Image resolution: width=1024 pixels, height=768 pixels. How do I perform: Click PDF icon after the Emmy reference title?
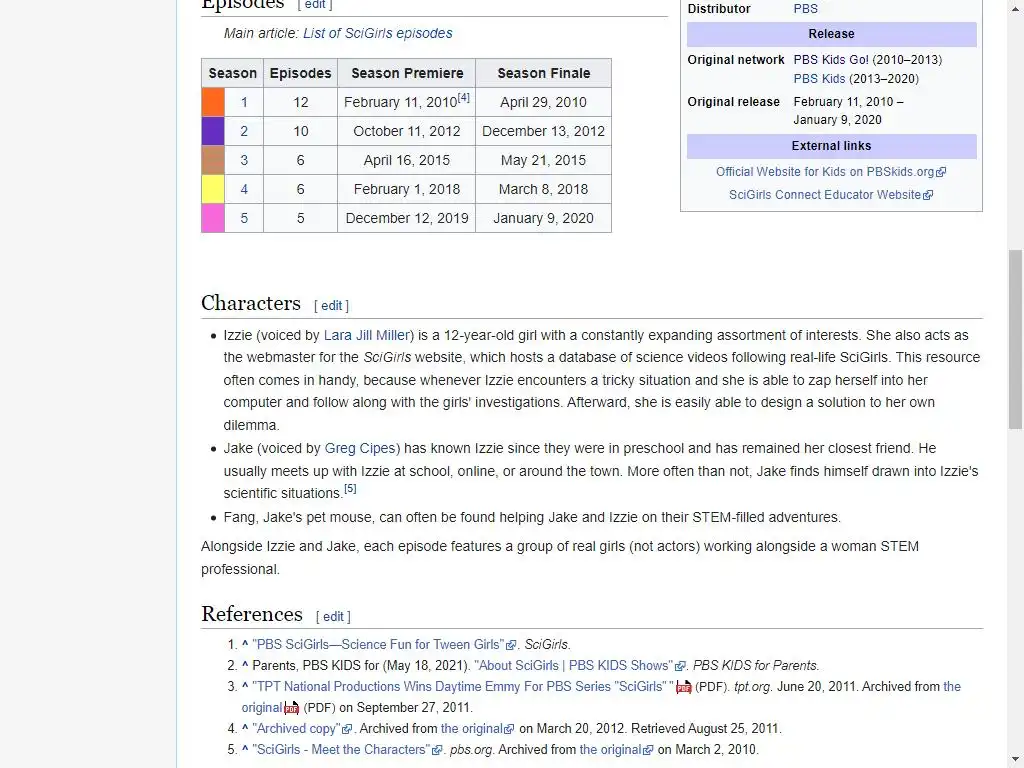[x=684, y=687]
